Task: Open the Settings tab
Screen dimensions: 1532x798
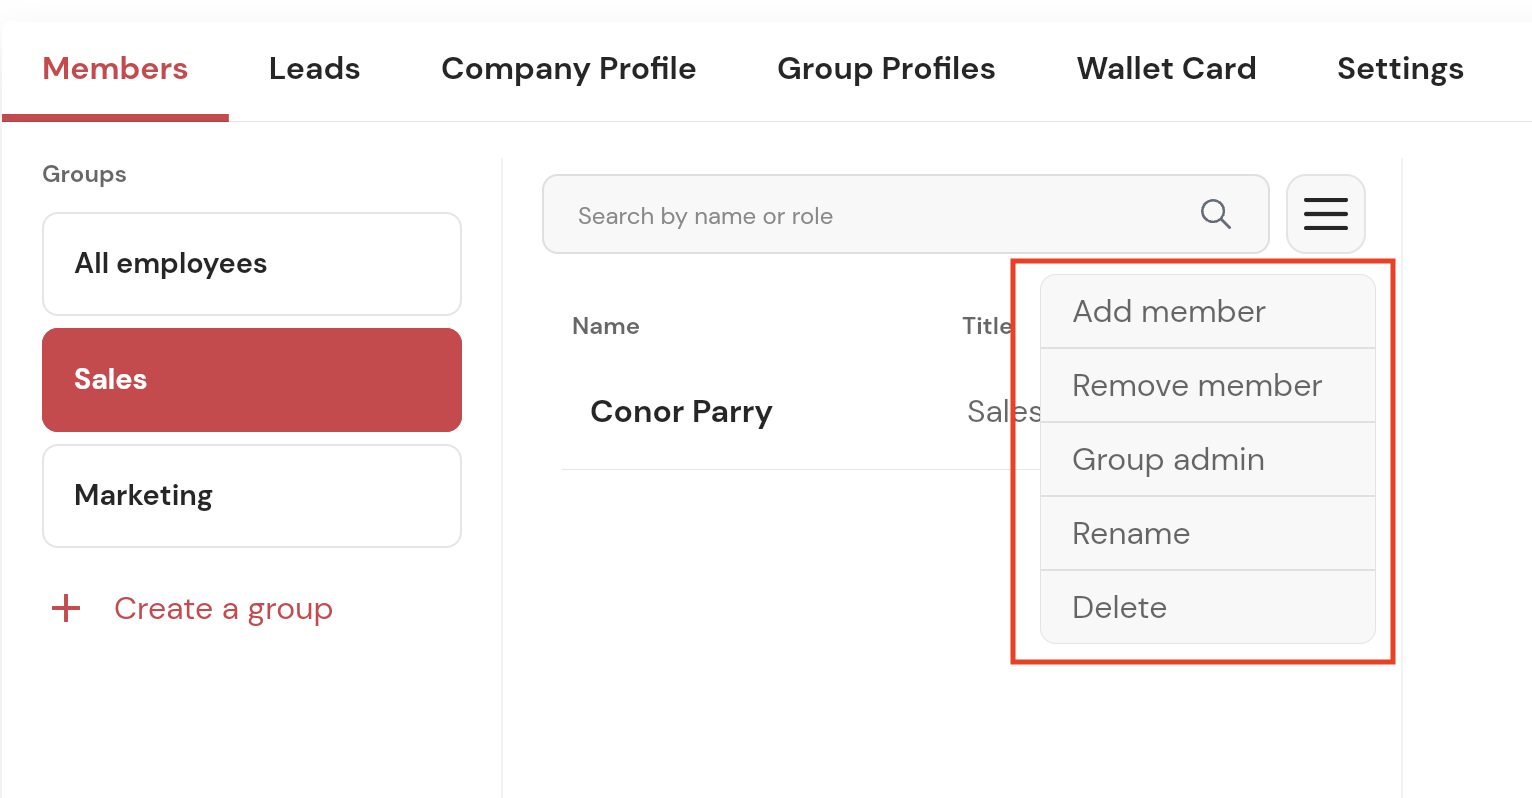Action: (x=1400, y=69)
